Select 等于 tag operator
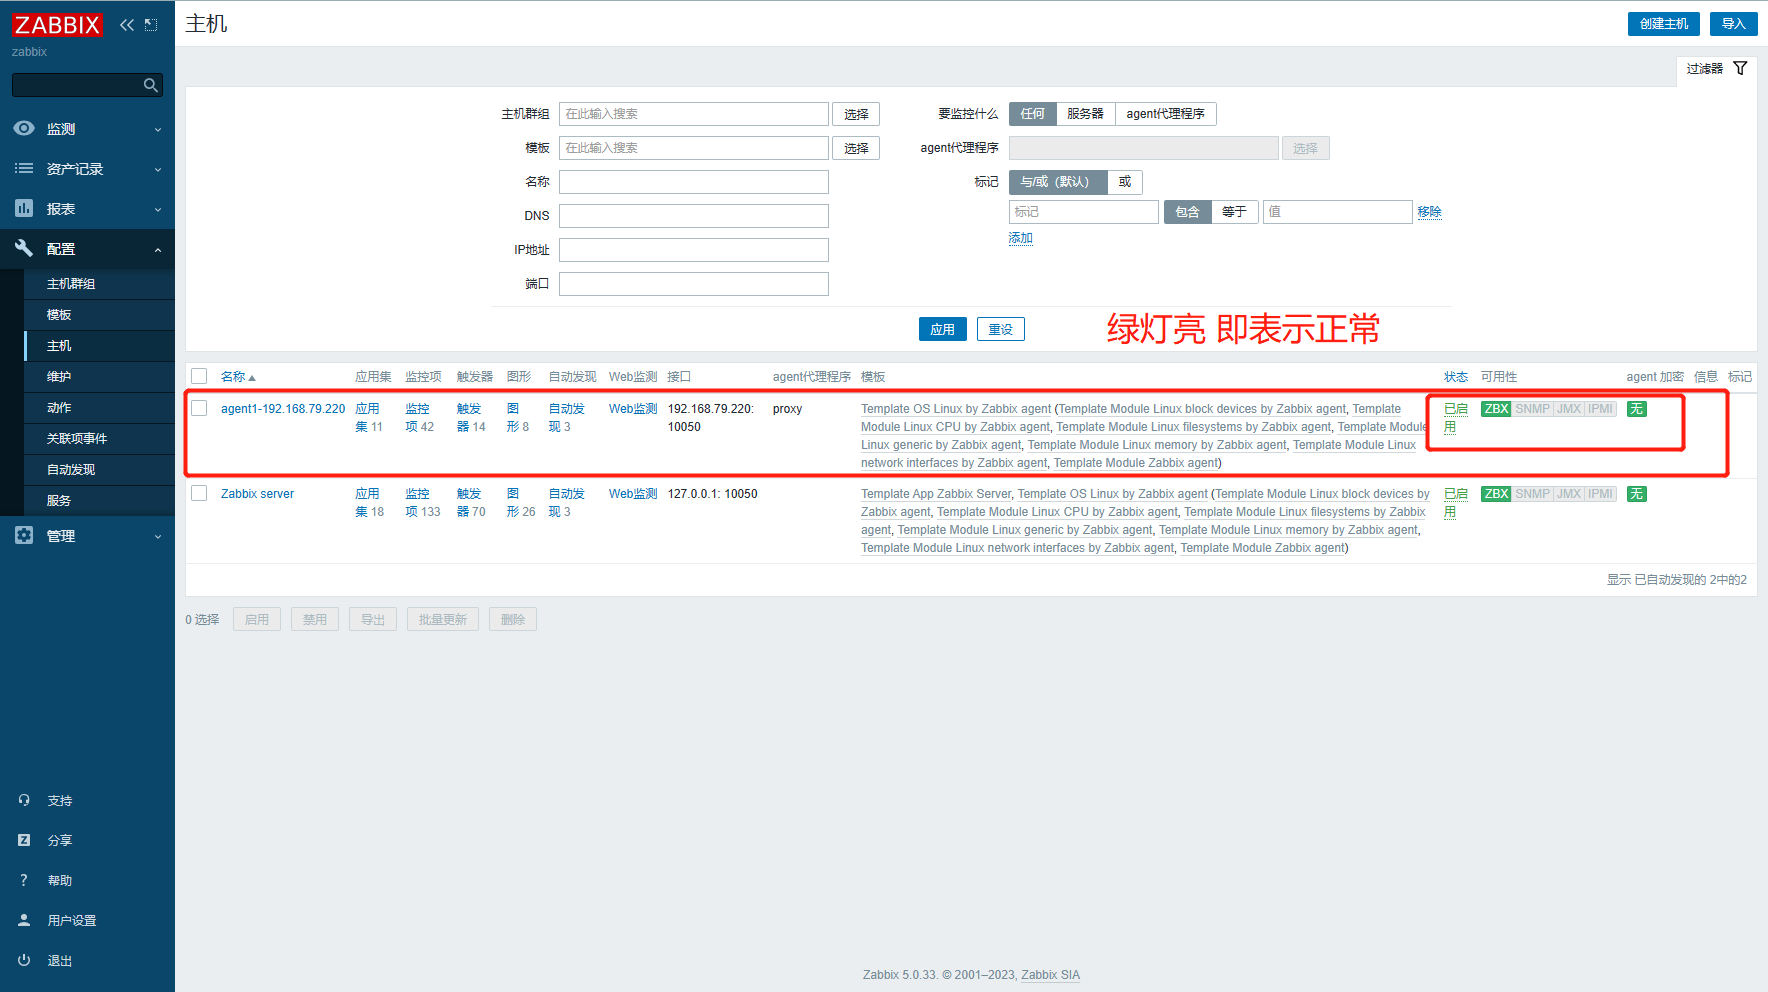This screenshot has width=1768, height=992. coord(1234,212)
